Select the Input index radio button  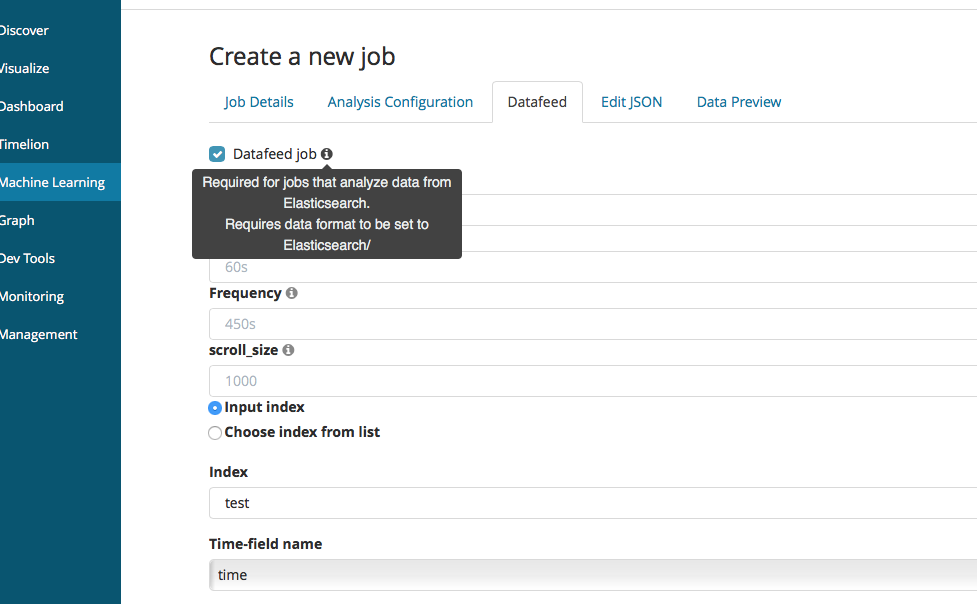tap(215, 408)
